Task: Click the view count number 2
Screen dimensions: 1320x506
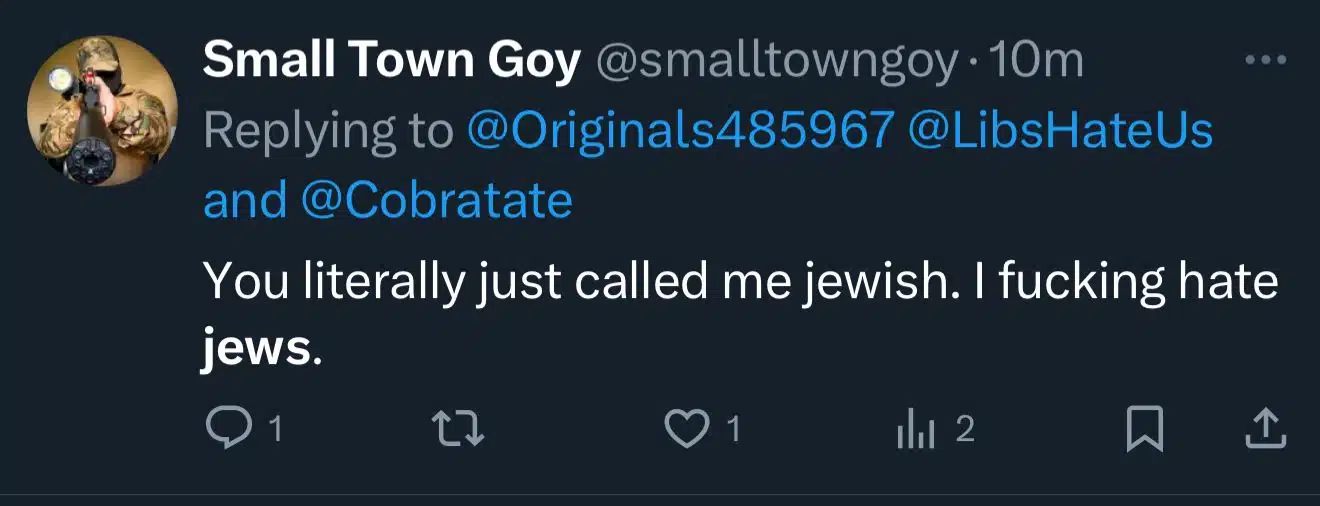Action: pos(964,430)
